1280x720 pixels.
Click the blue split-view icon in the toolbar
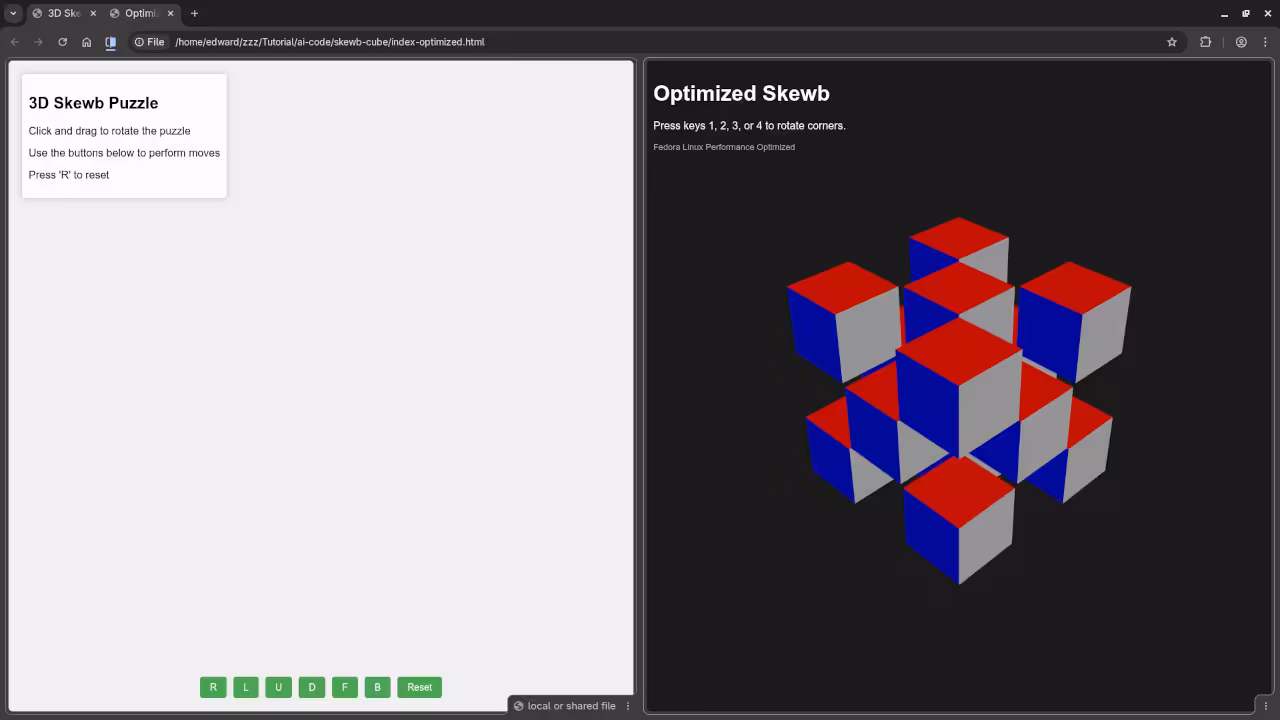111,42
